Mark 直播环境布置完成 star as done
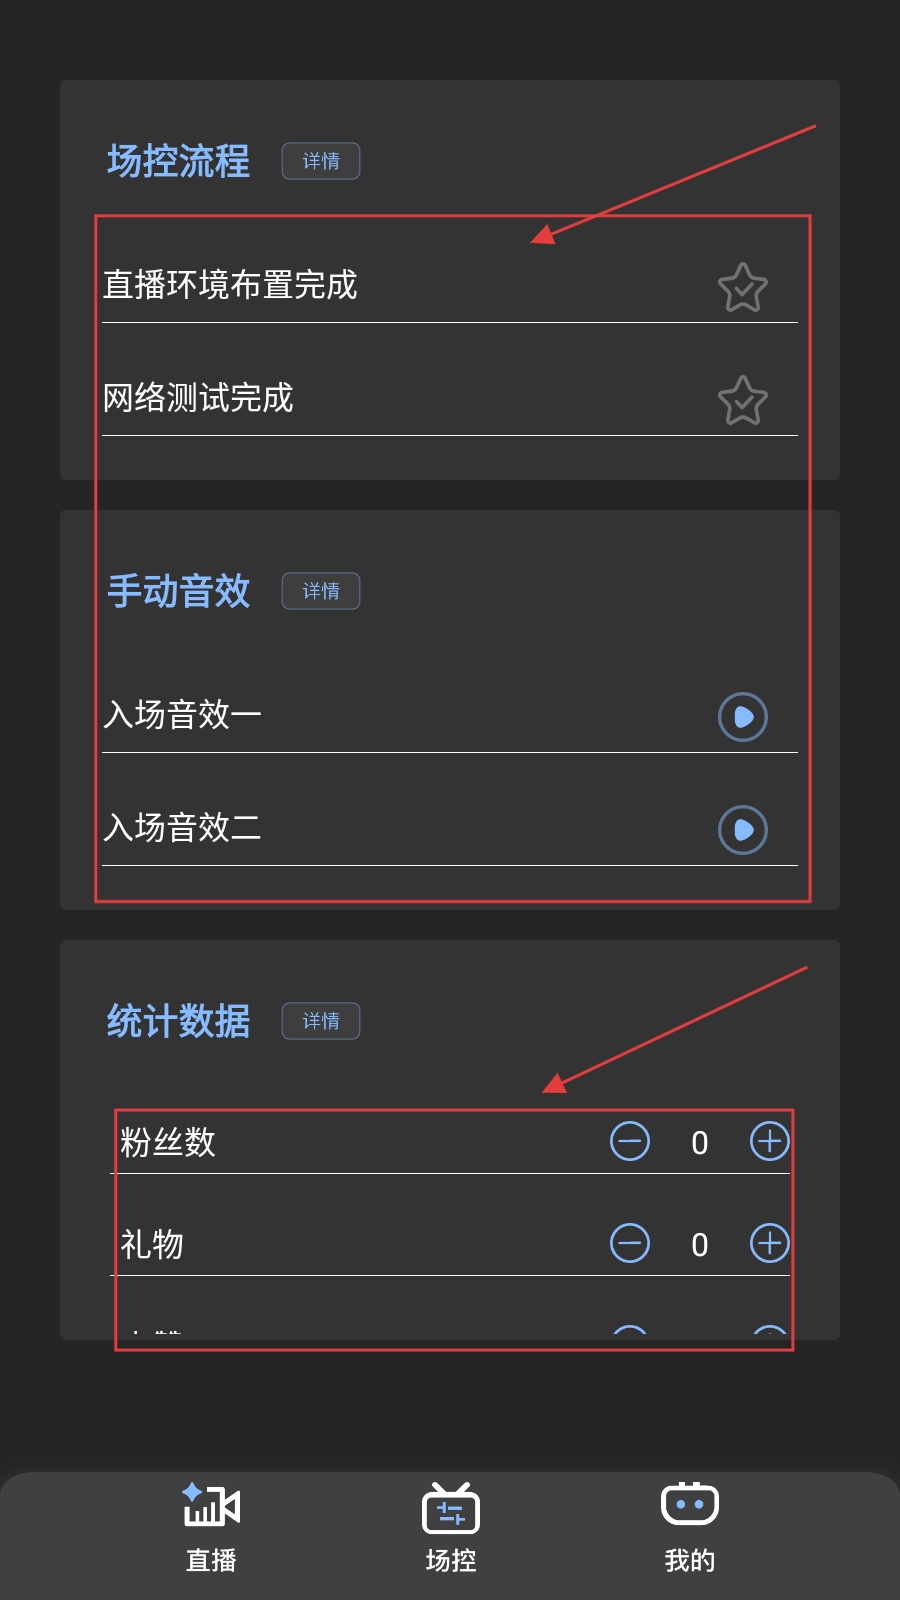This screenshot has width=900, height=1600. click(743, 287)
